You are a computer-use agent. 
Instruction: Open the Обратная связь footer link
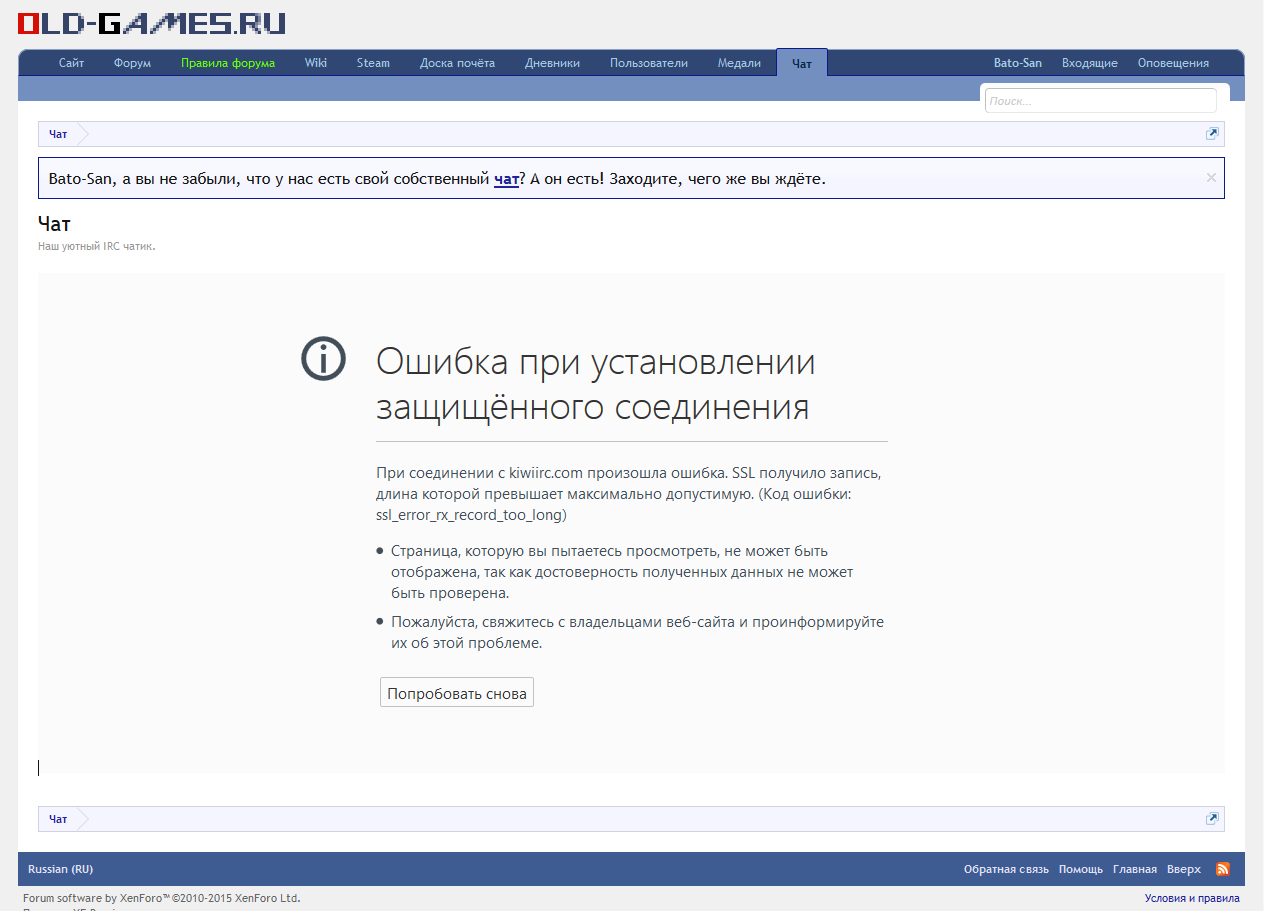coord(1006,869)
